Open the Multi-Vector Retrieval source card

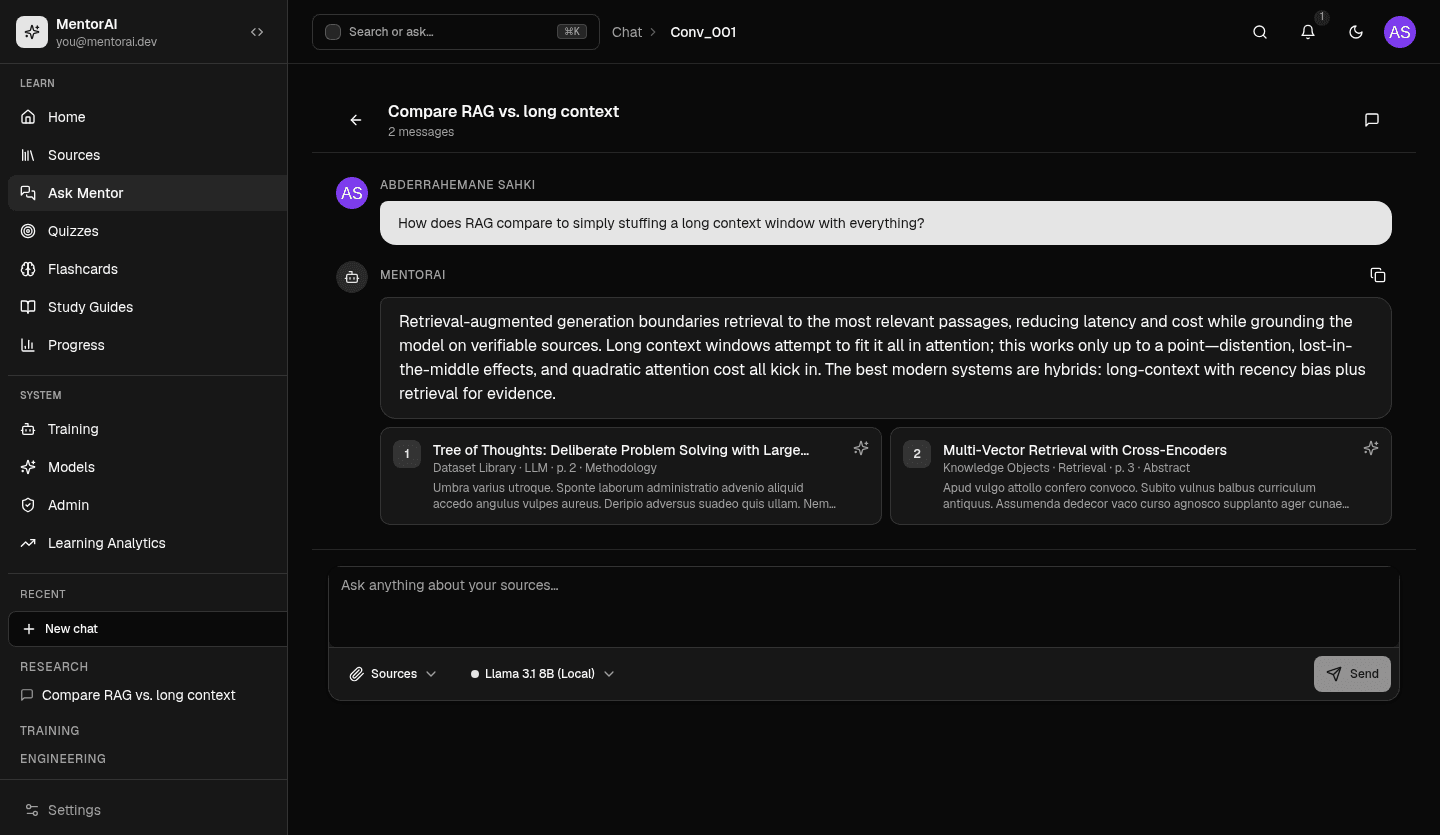point(1141,476)
